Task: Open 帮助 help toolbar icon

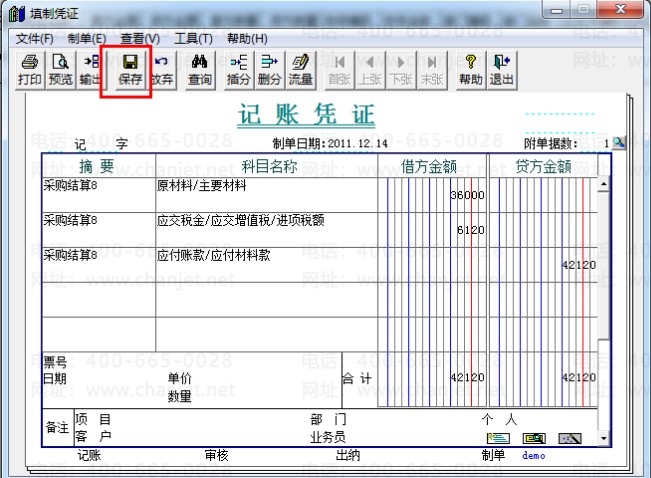Action: click(x=470, y=70)
